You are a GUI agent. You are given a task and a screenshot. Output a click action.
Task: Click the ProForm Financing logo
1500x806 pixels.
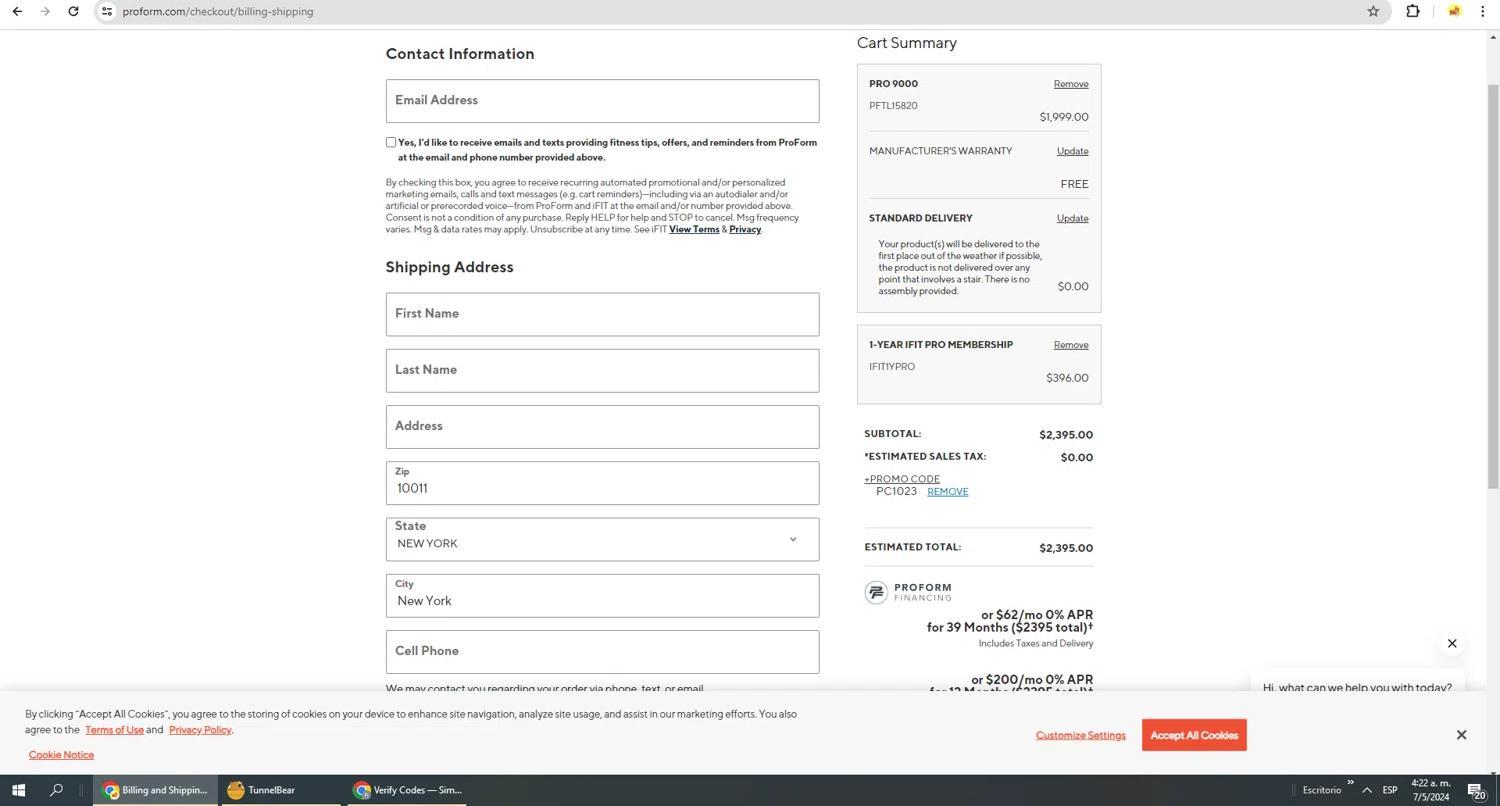pyautogui.click(x=909, y=592)
